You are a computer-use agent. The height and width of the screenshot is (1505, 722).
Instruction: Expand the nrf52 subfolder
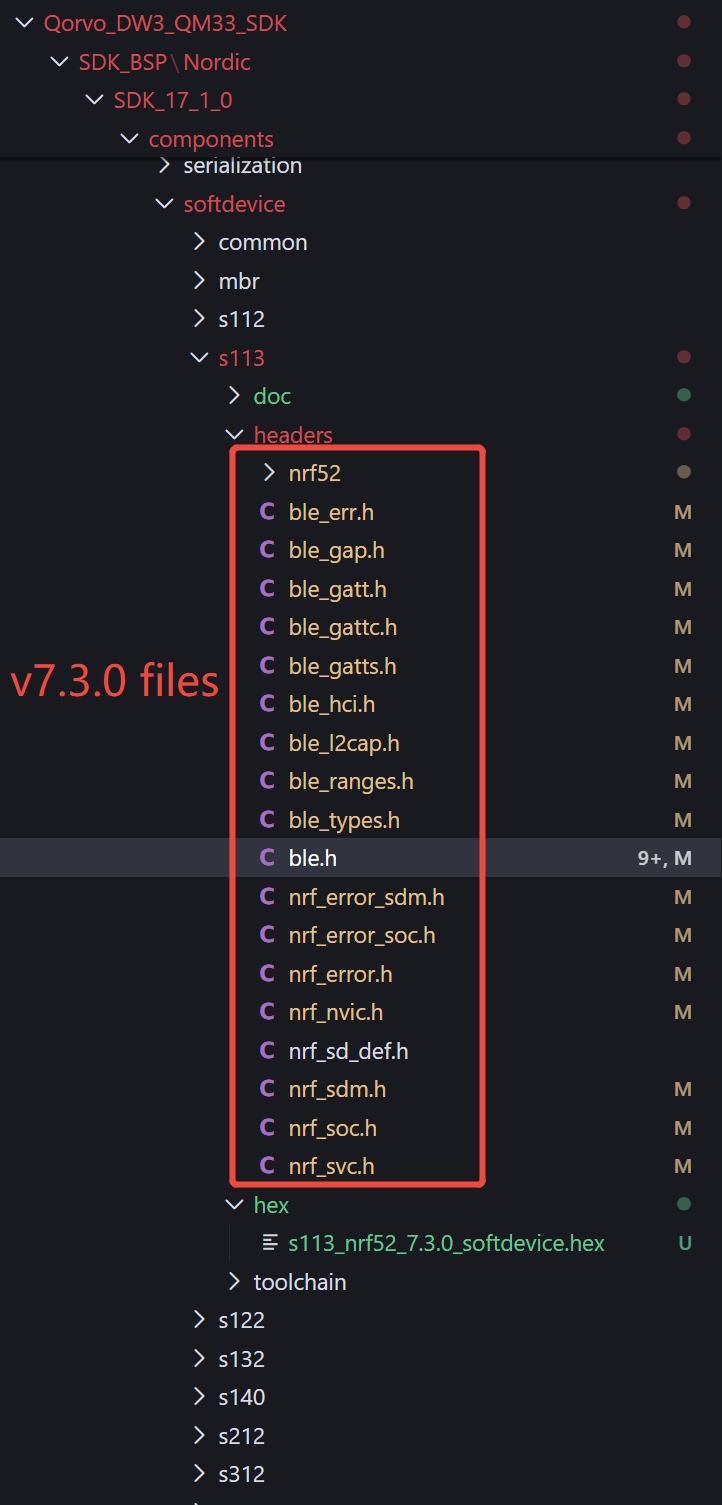click(269, 473)
